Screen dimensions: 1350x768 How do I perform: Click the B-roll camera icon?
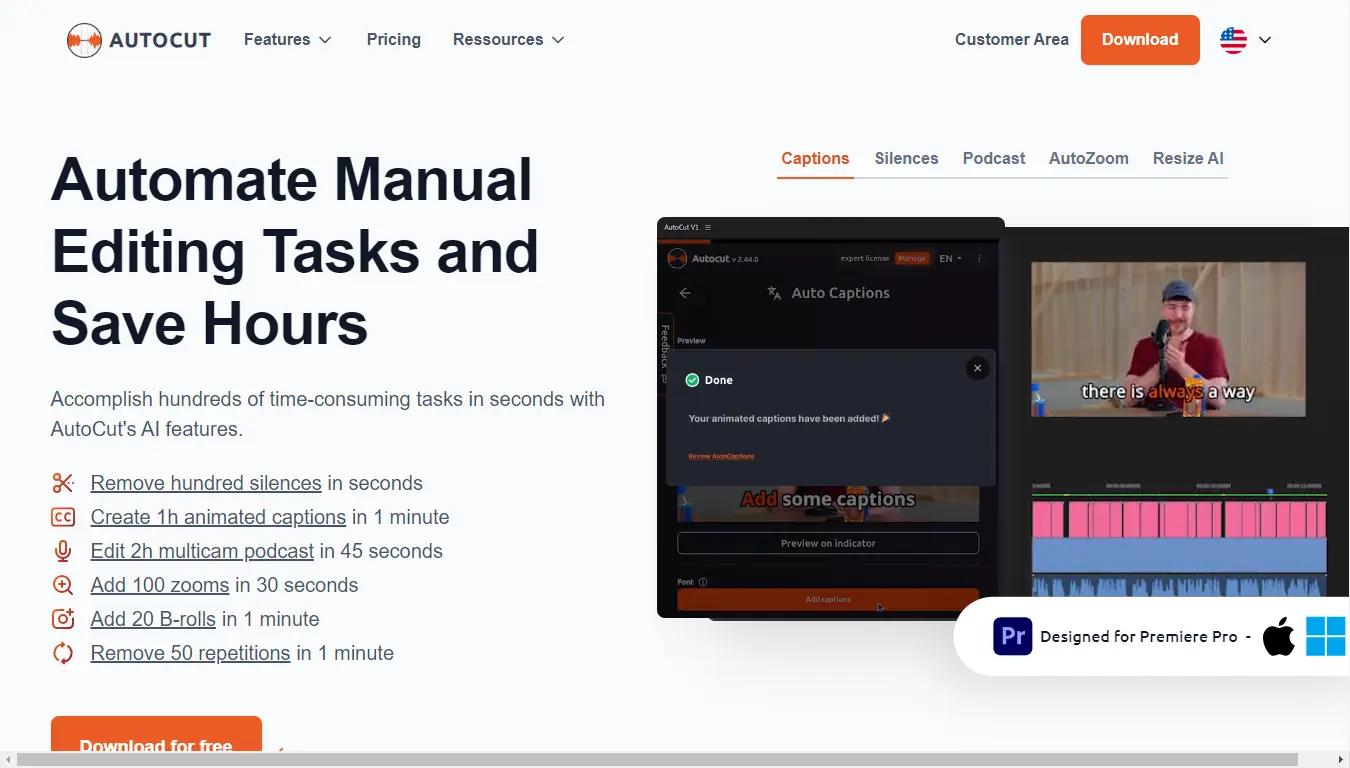[x=63, y=619]
